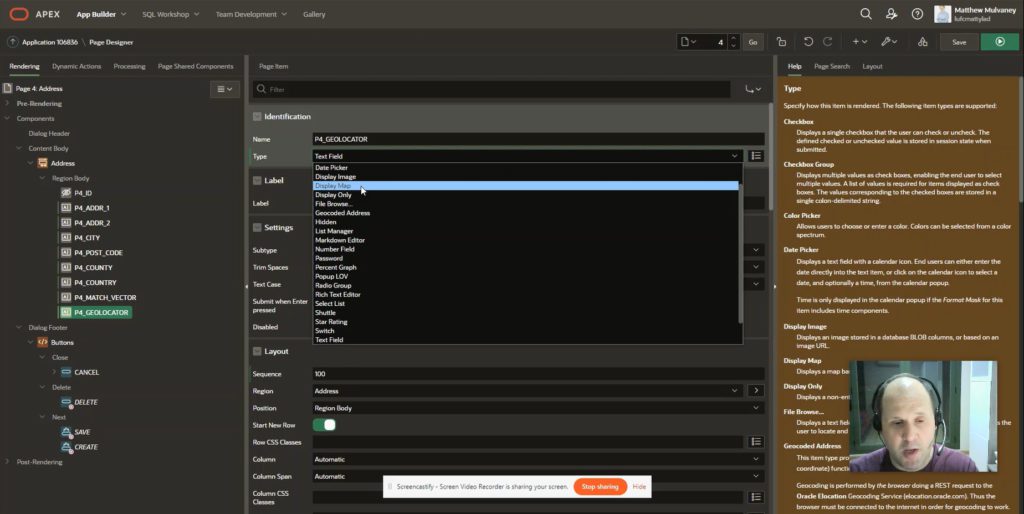This screenshot has height=514, width=1024.
Task: Select the SAVE button node icon
Action: click(66, 432)
